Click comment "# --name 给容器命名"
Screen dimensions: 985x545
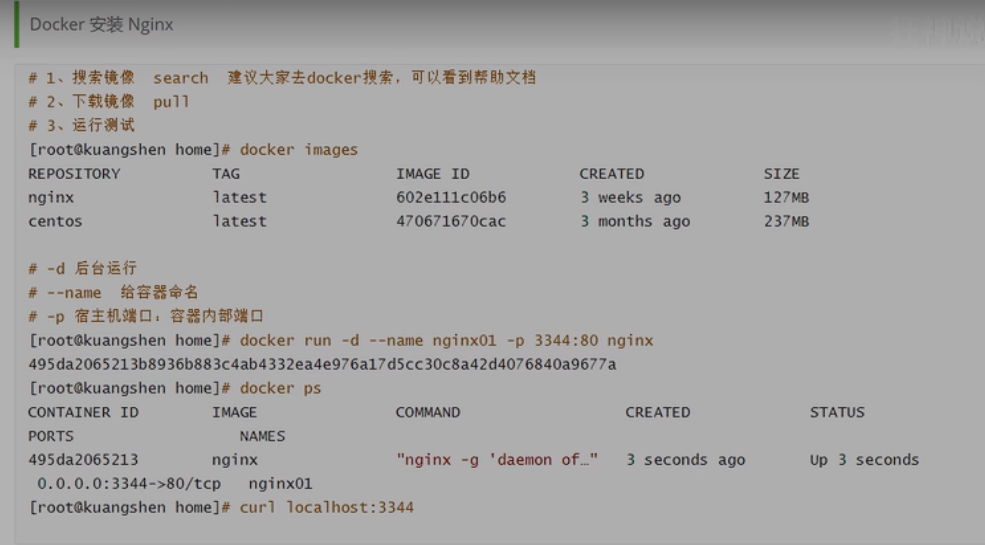pos(113,293)
